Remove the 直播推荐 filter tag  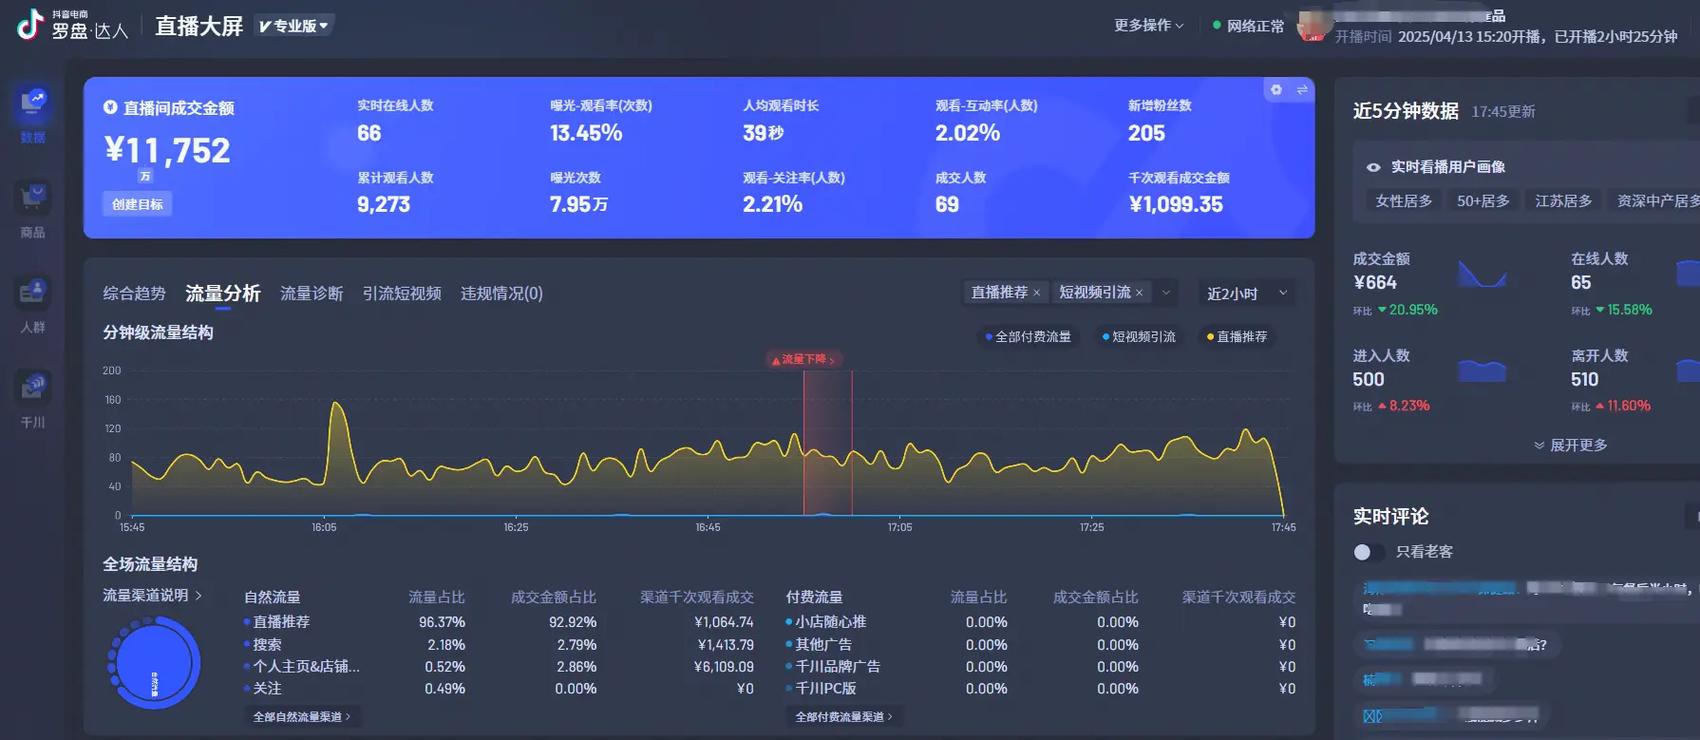(x=1037, y=293)
